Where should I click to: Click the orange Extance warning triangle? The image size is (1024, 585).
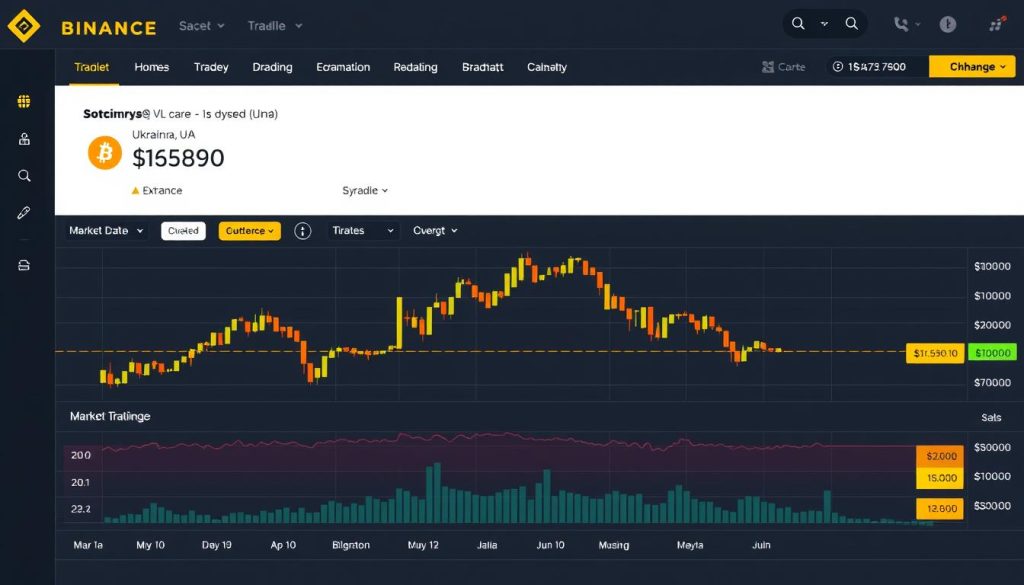(135, 191)
